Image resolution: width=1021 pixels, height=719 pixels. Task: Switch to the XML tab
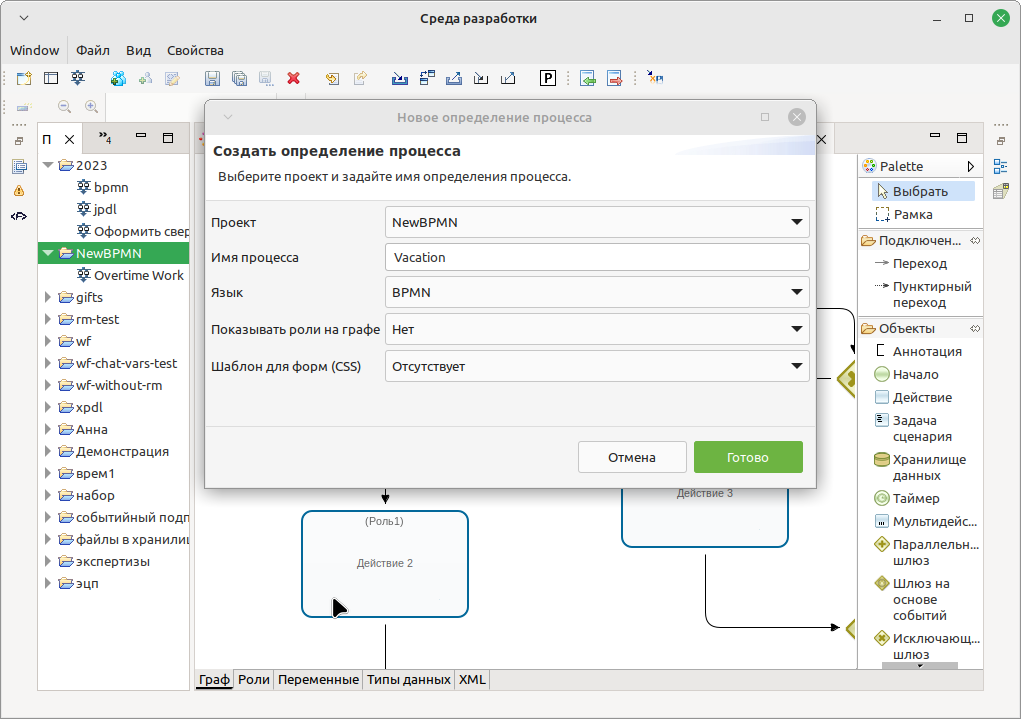click(472, 680)
